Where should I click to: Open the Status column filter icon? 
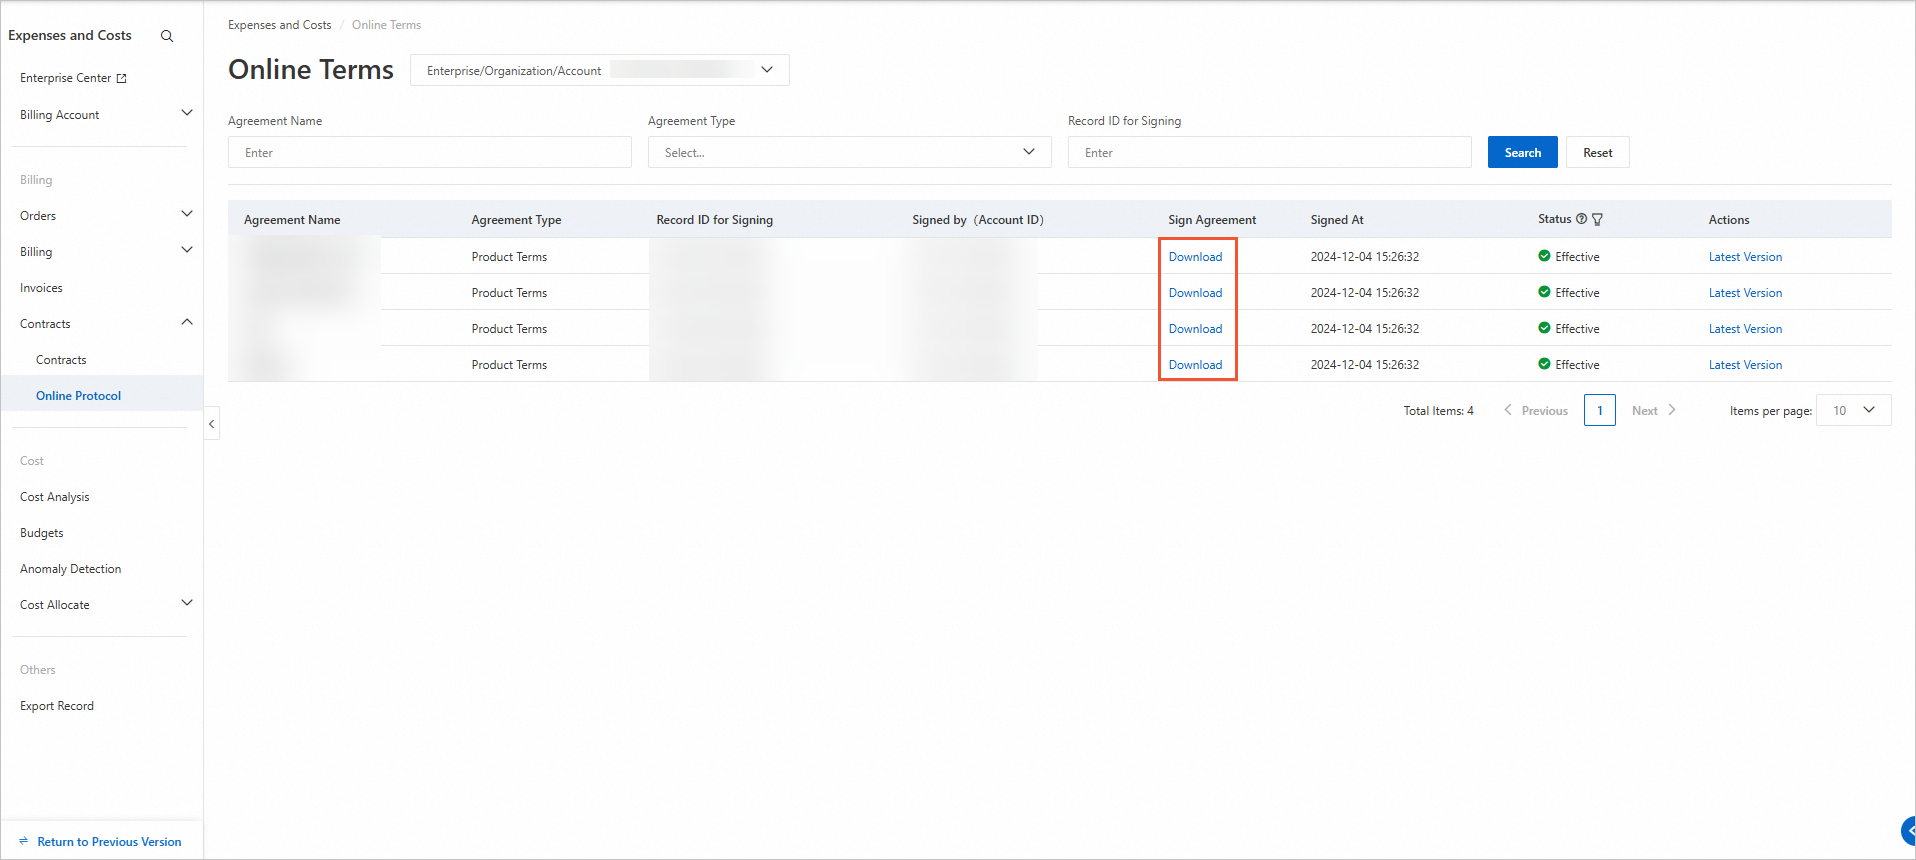pos(1597,219)
